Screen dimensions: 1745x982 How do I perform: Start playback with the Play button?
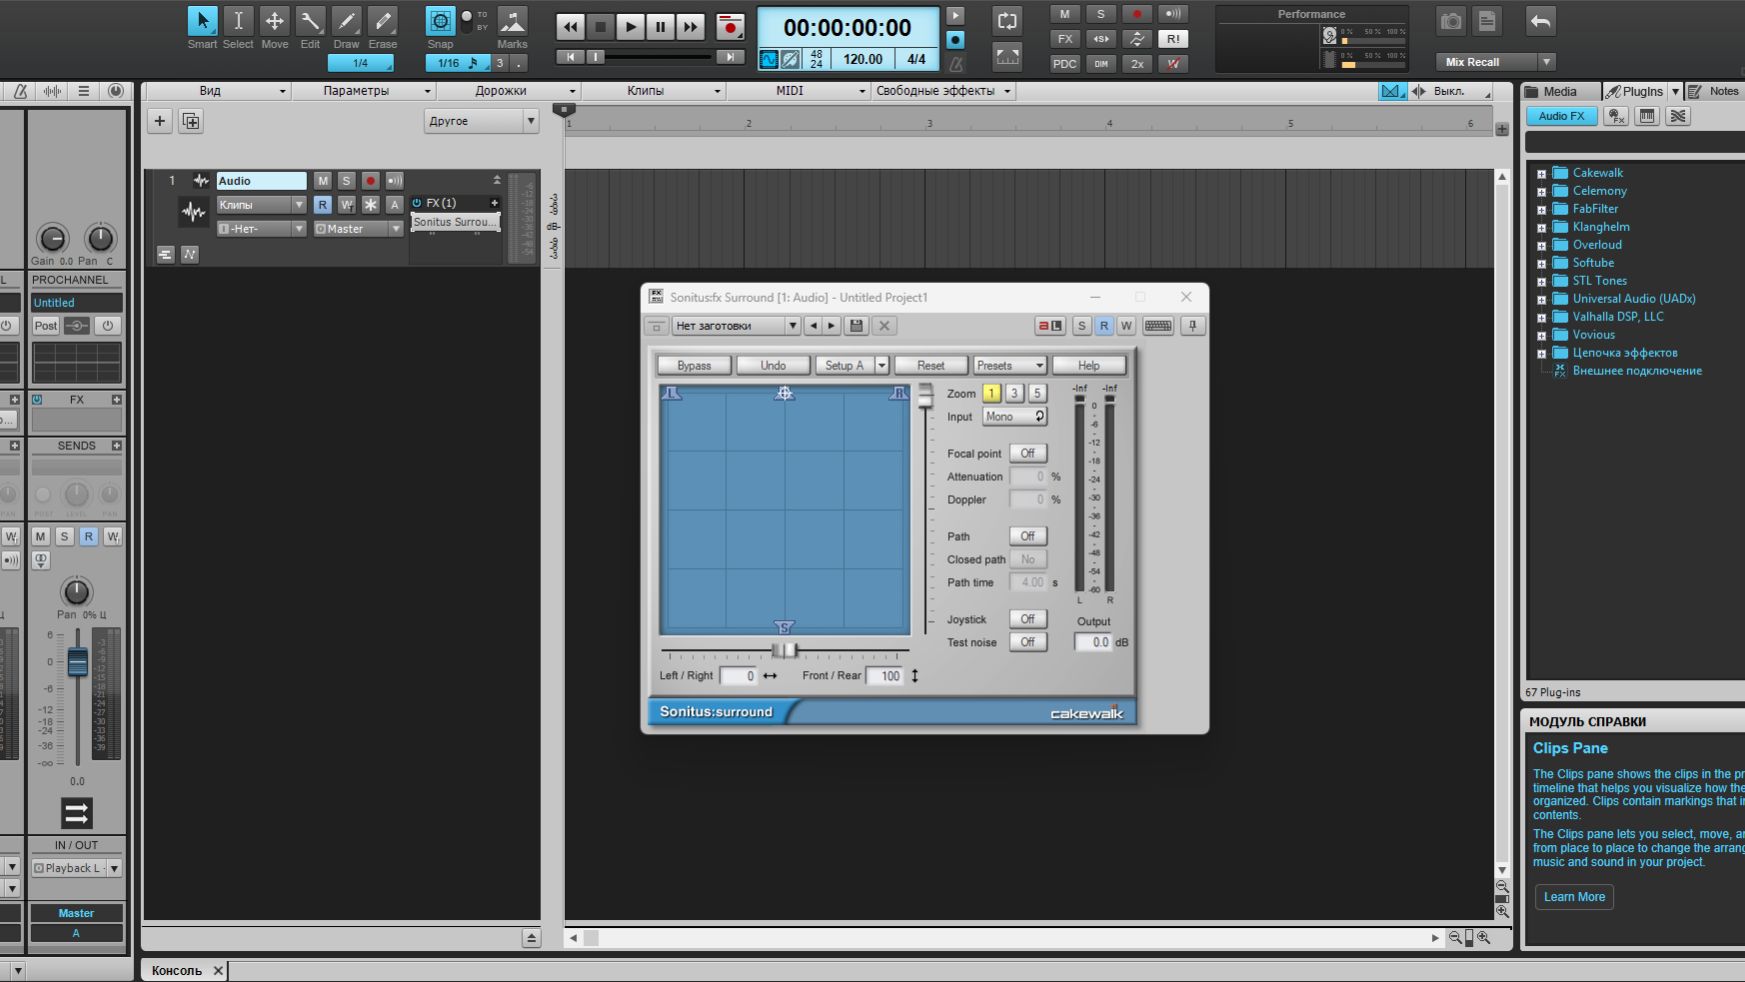(x=631, y=27)
